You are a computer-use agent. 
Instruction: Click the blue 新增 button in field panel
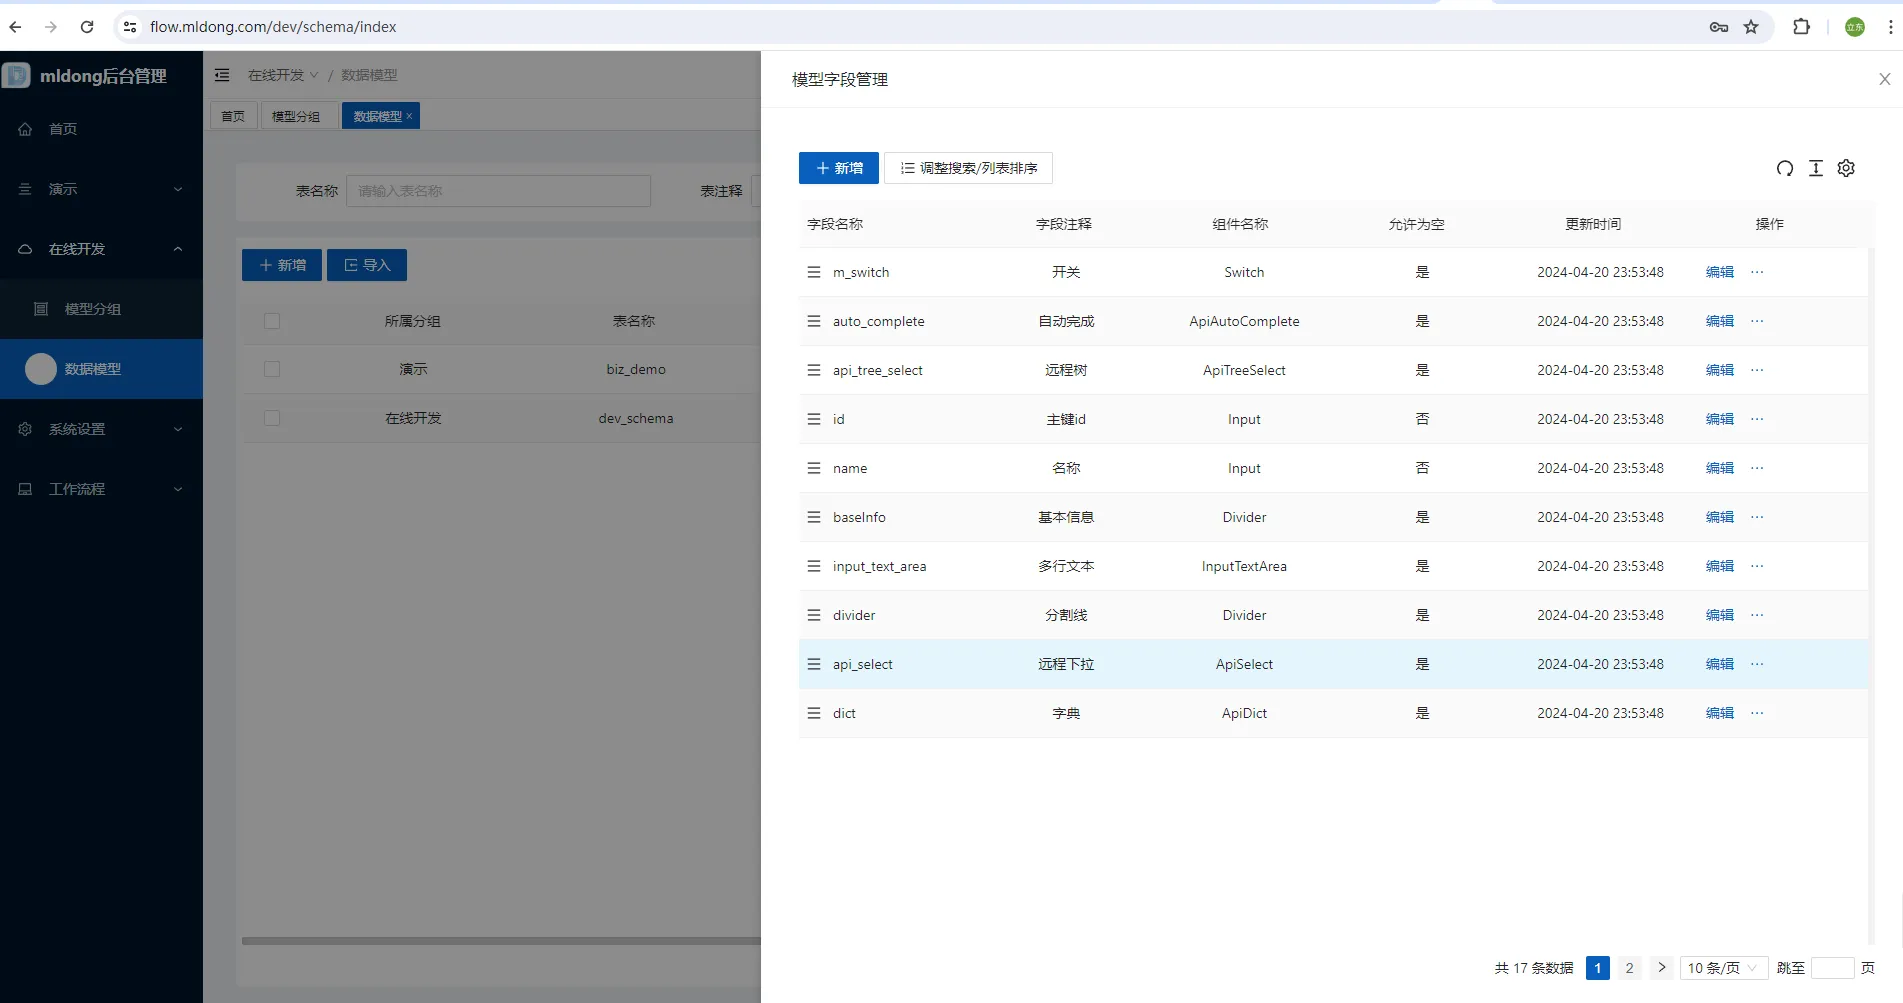click(839, 168)
